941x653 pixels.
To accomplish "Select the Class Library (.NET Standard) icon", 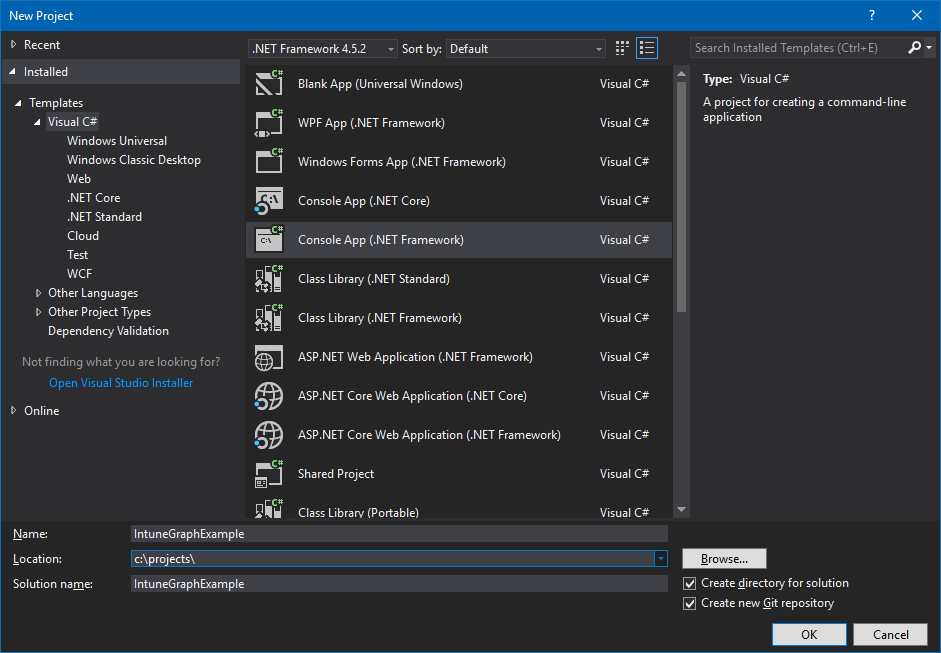I will coord(266,278).
